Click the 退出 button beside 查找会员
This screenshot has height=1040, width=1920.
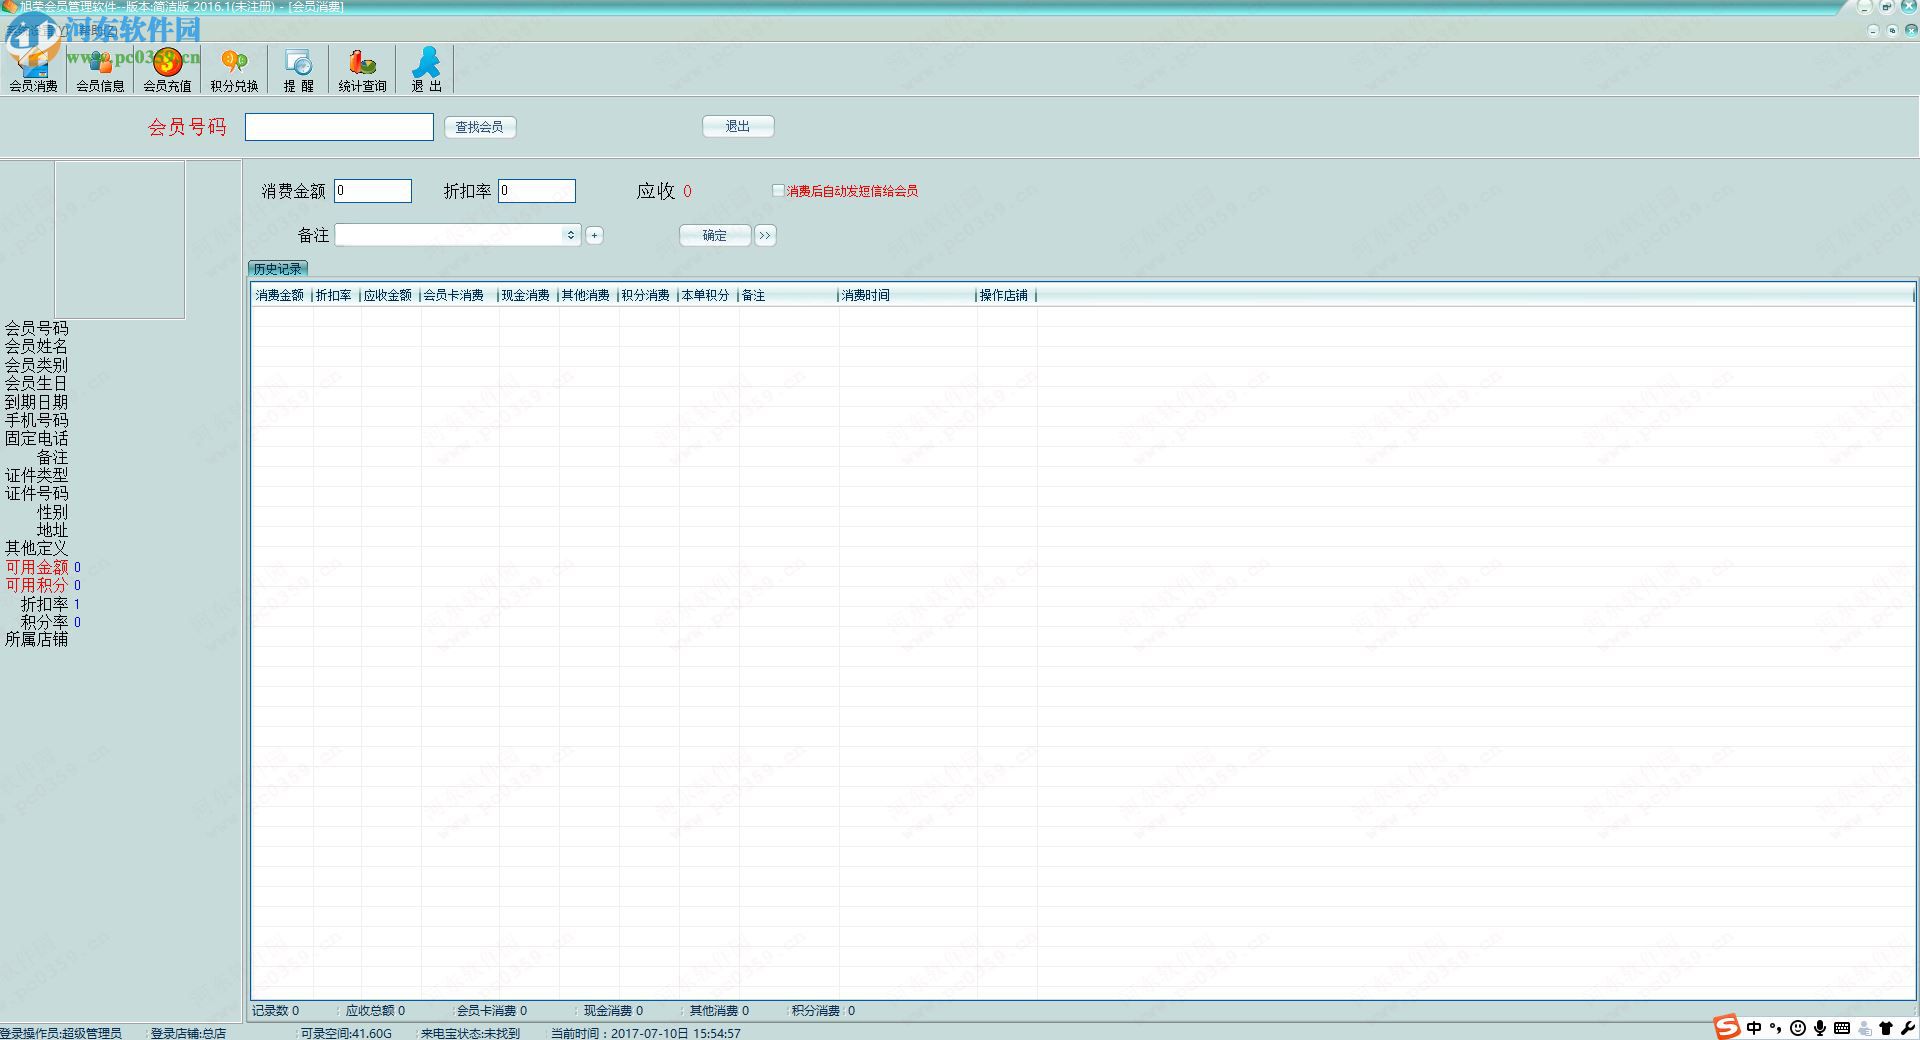coord(738,126)
